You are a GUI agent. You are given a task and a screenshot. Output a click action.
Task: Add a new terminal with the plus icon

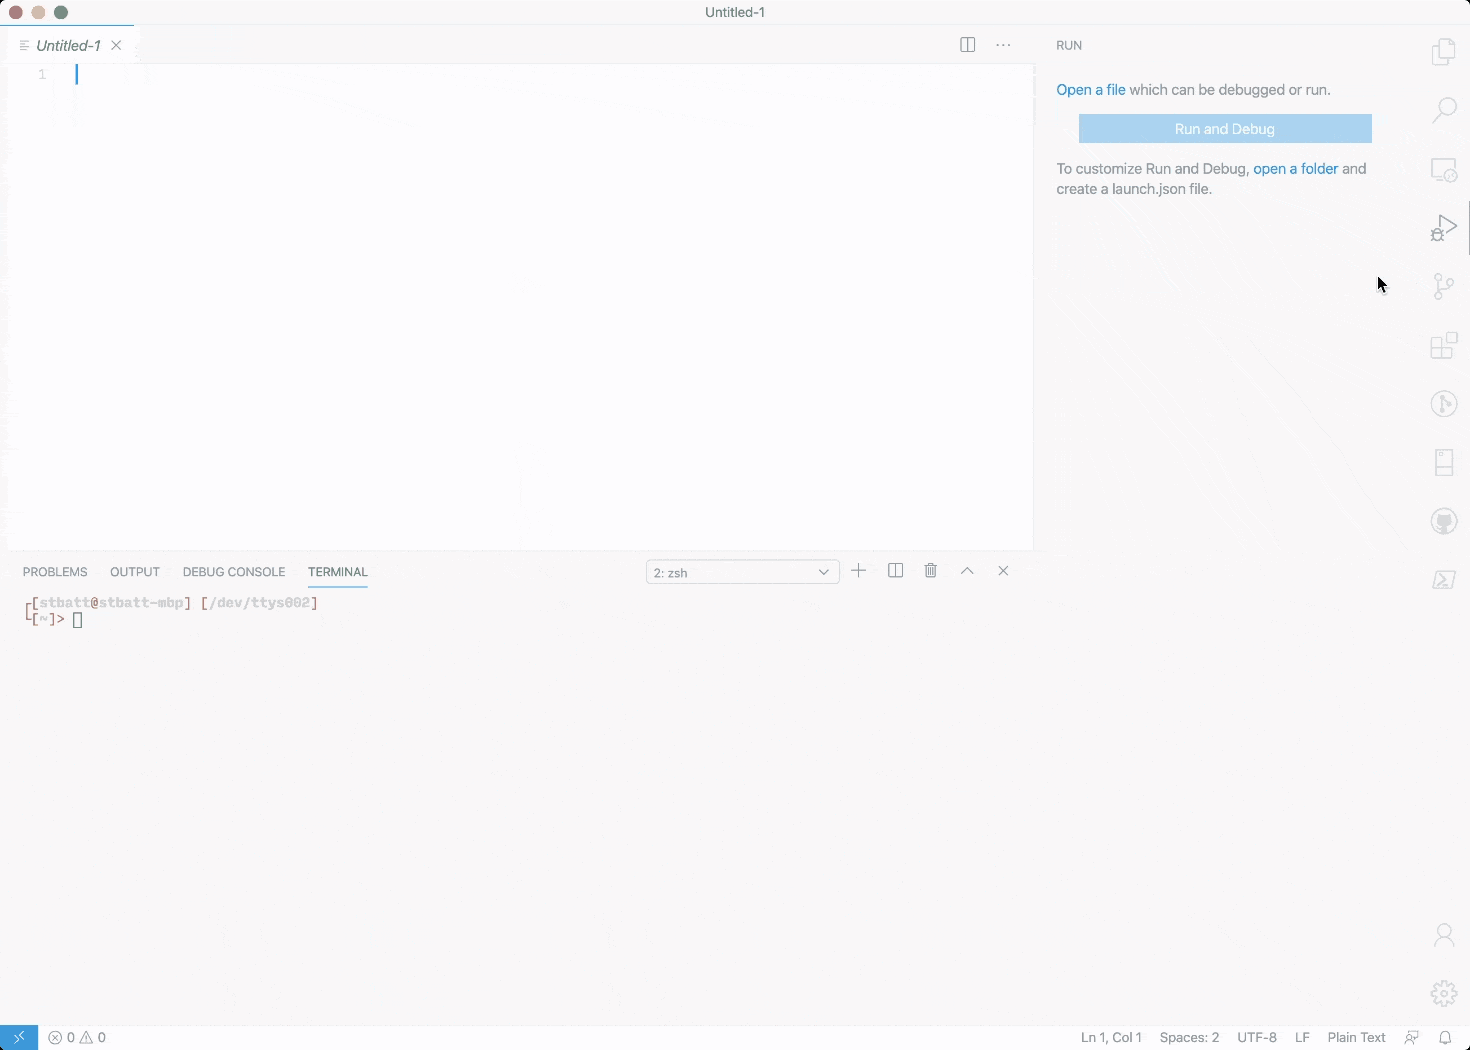pos(858,570)
